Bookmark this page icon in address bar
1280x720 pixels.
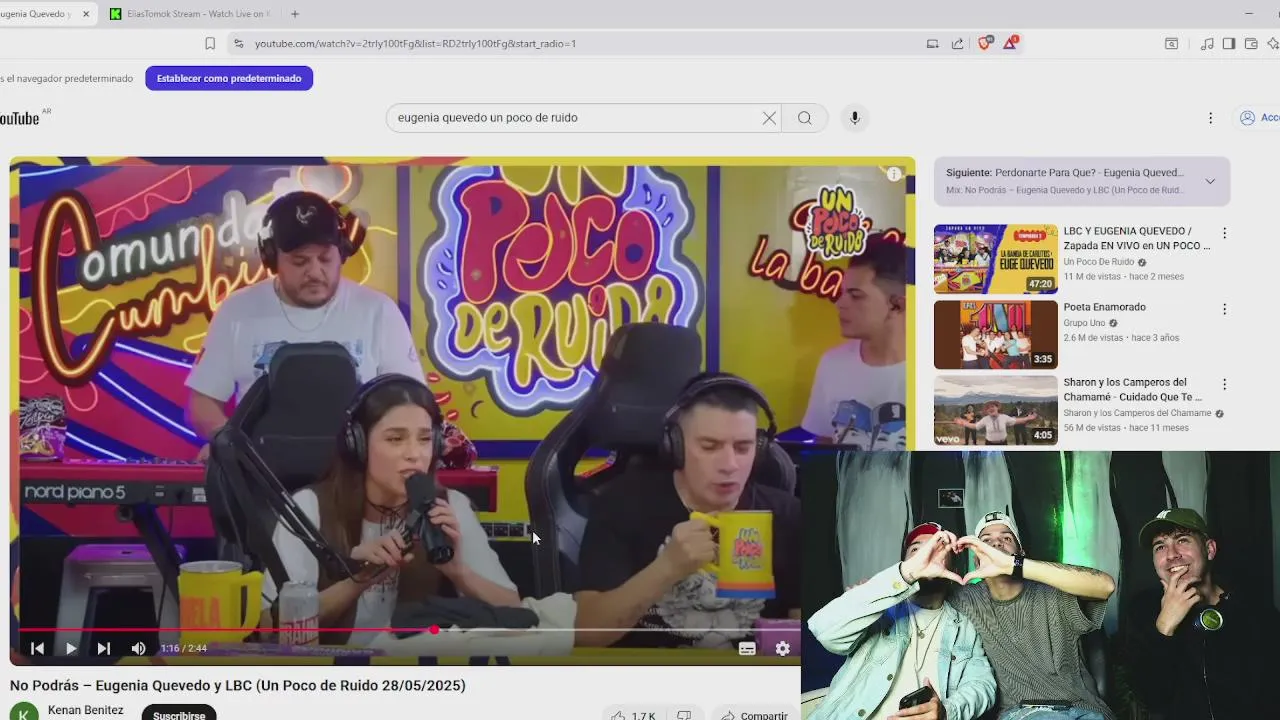210,43
